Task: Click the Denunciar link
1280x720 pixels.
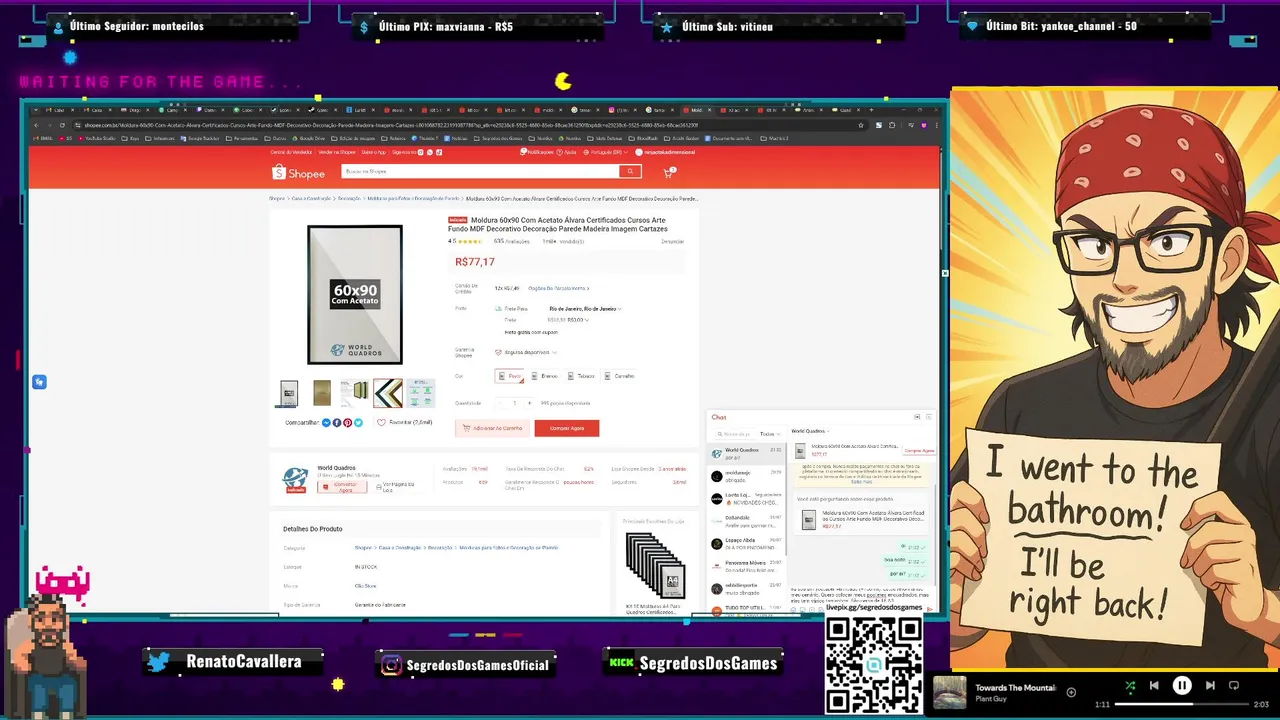Action: pos(673,241)
